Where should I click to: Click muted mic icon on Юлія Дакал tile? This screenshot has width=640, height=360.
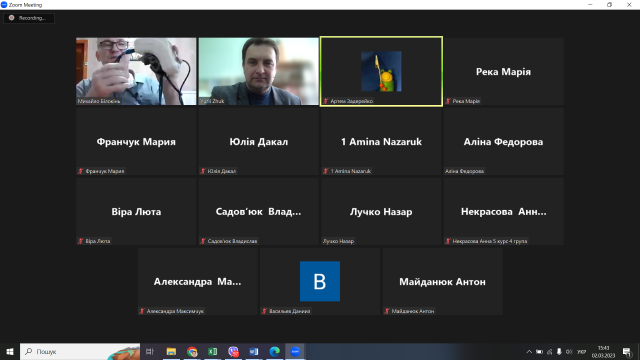[203, 171]
